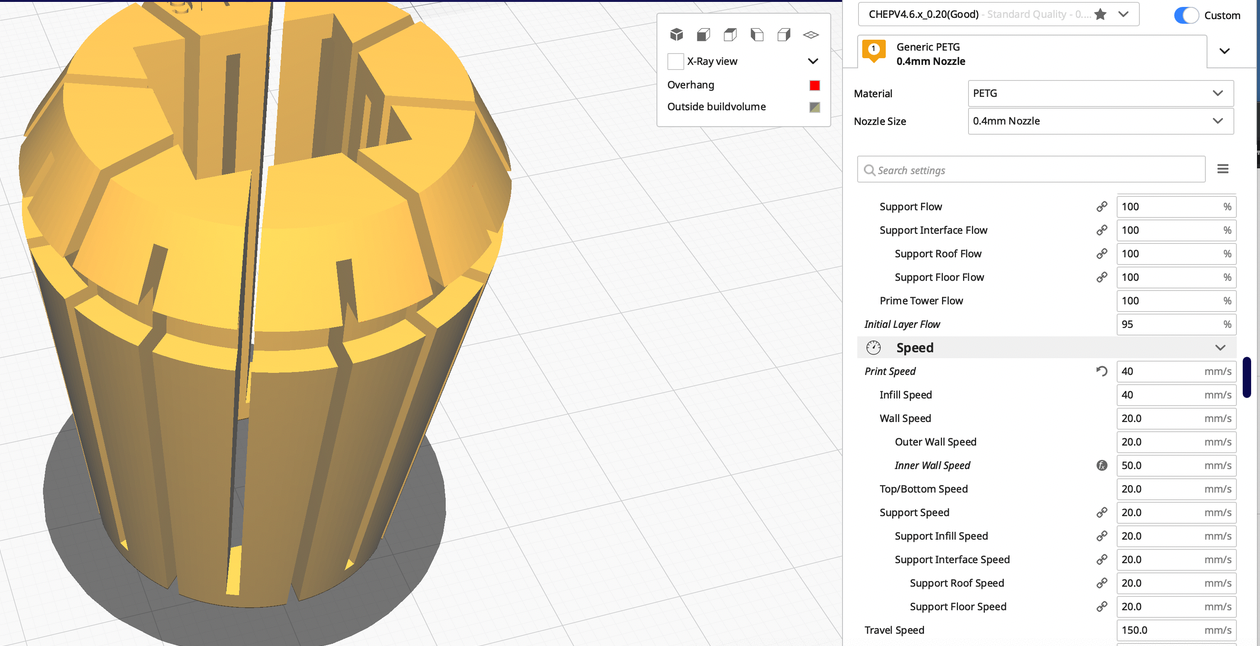Collapse the Speed settings section
This screenshot has height=646, width=1260.
1219,348
